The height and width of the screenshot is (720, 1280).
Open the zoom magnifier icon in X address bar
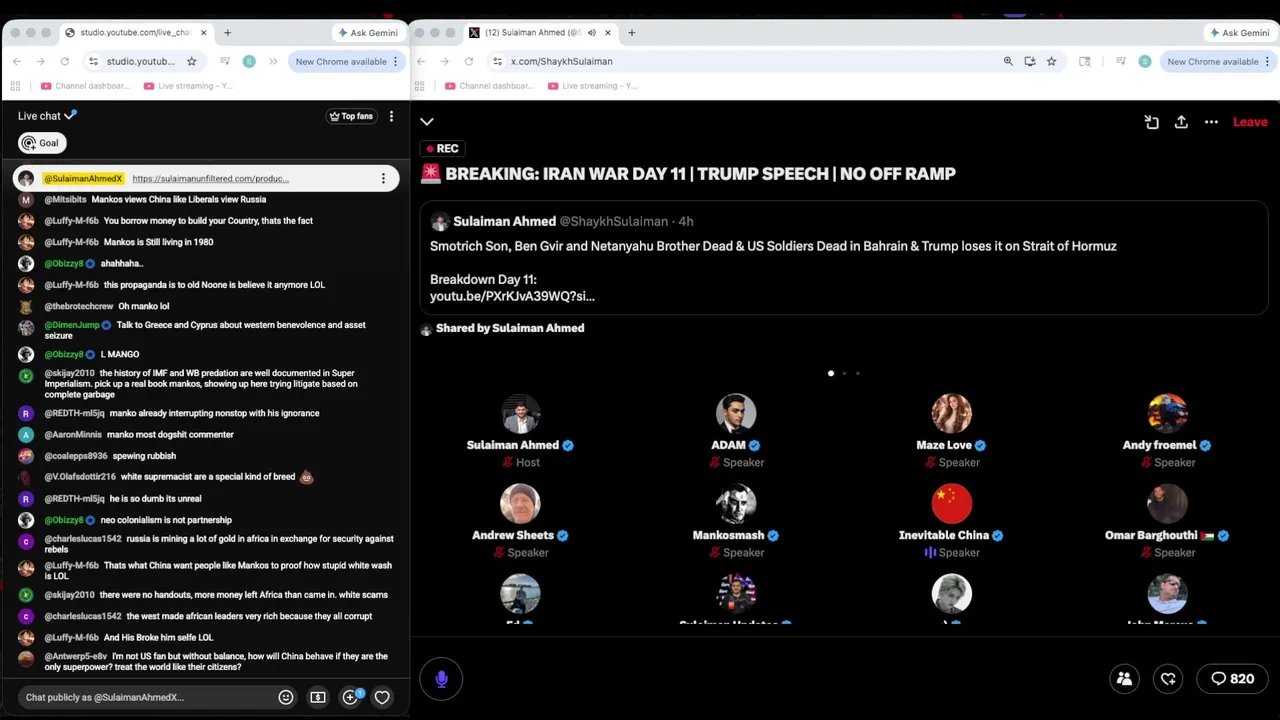tap(1008, 61)
